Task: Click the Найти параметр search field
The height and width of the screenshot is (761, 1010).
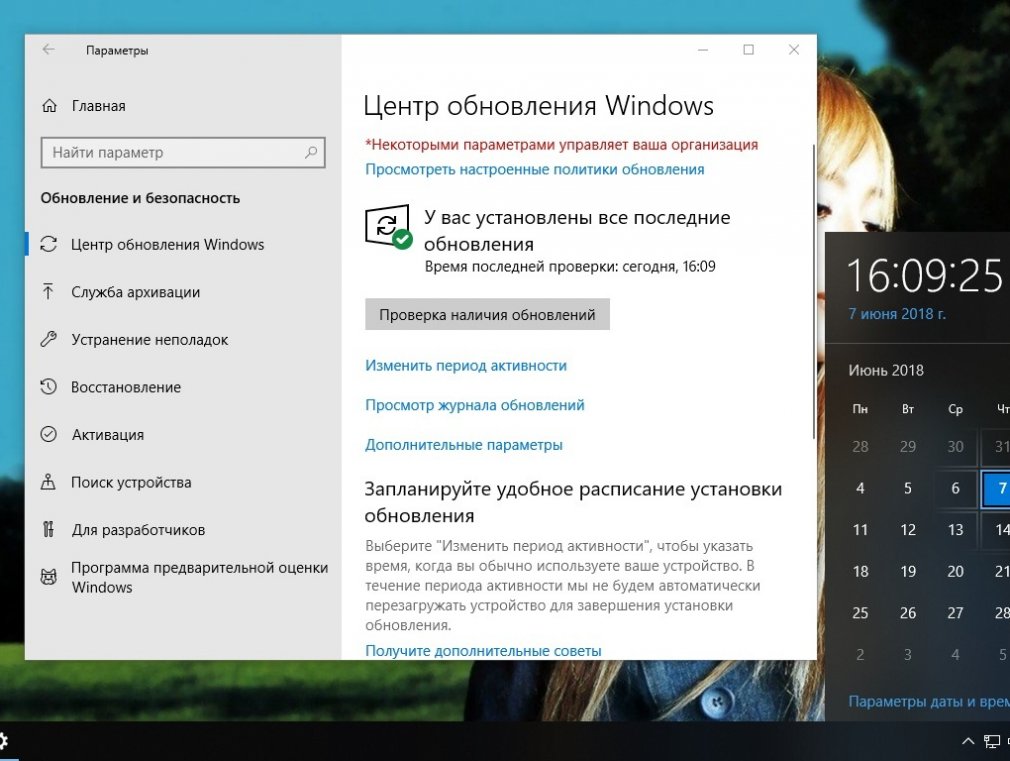Action: point(183,153)
